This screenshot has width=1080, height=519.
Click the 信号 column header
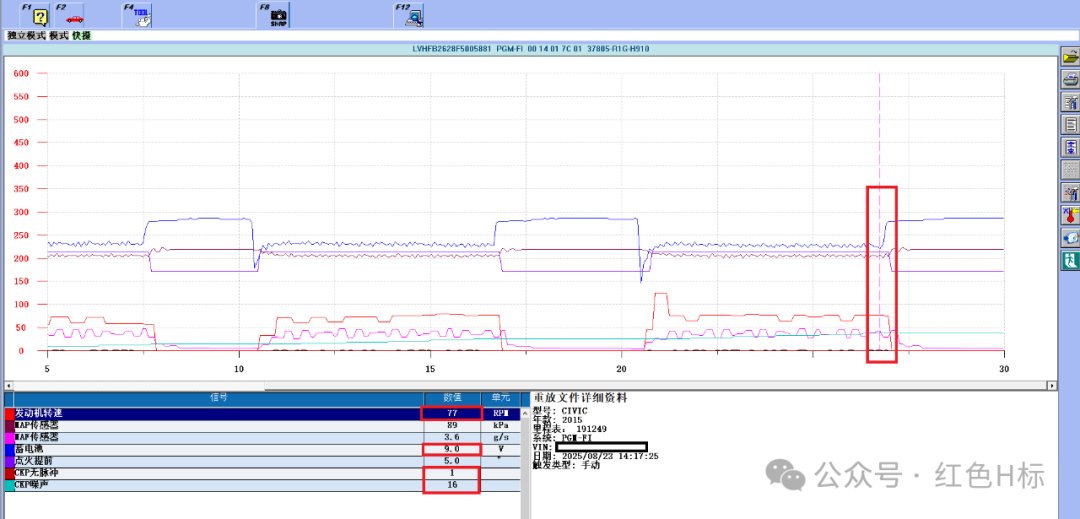[x=218, y=398]
